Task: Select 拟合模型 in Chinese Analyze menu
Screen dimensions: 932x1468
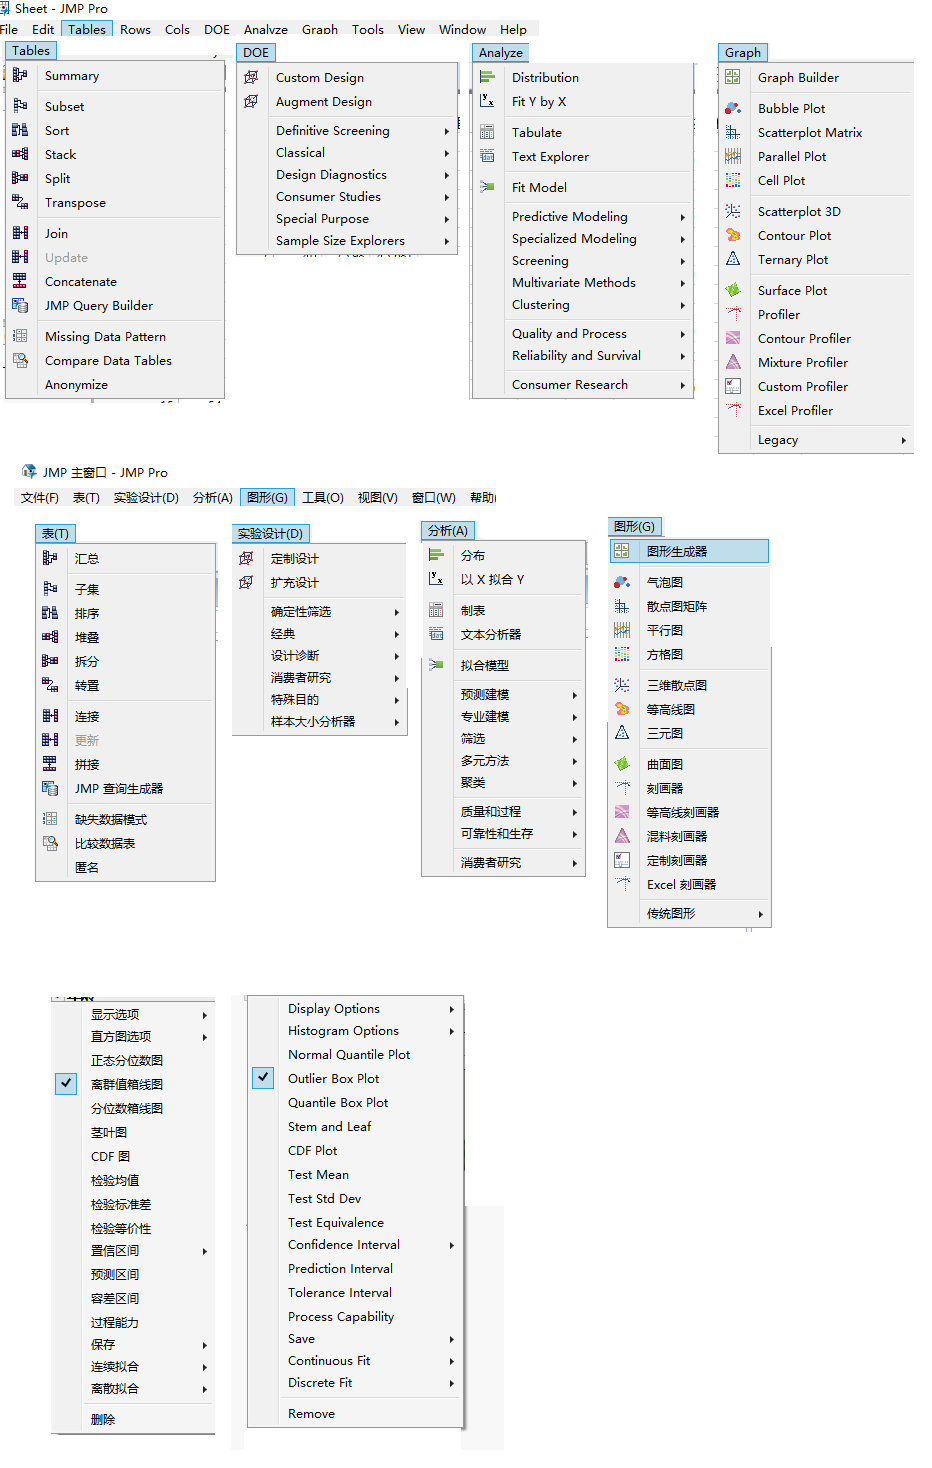Action: pyautogui.click(x=485, y=665)
